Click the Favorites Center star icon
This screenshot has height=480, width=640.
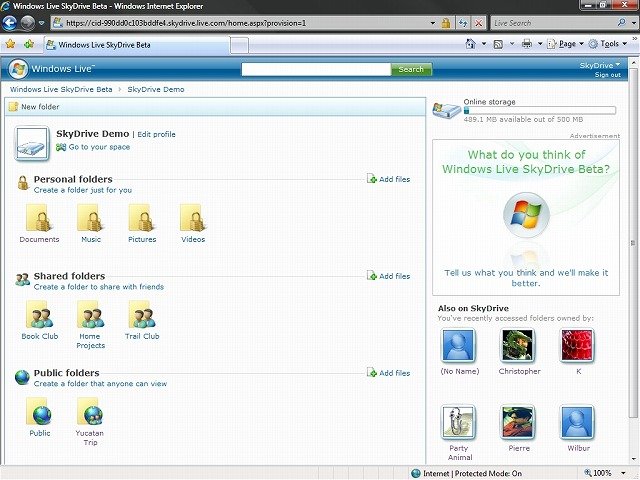click(11, 44)
